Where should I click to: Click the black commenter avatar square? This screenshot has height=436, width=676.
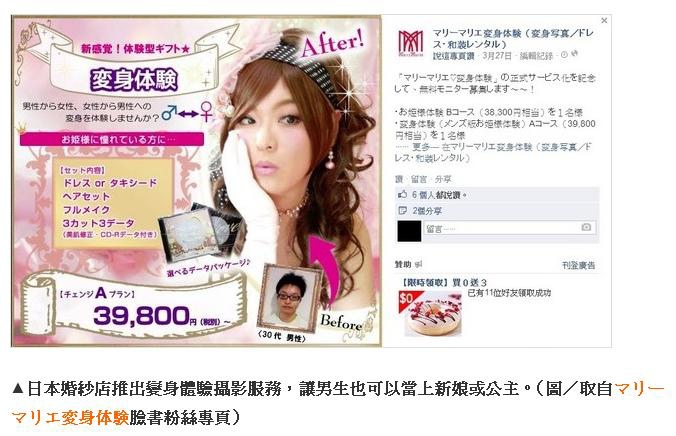(x=409, y=231)
